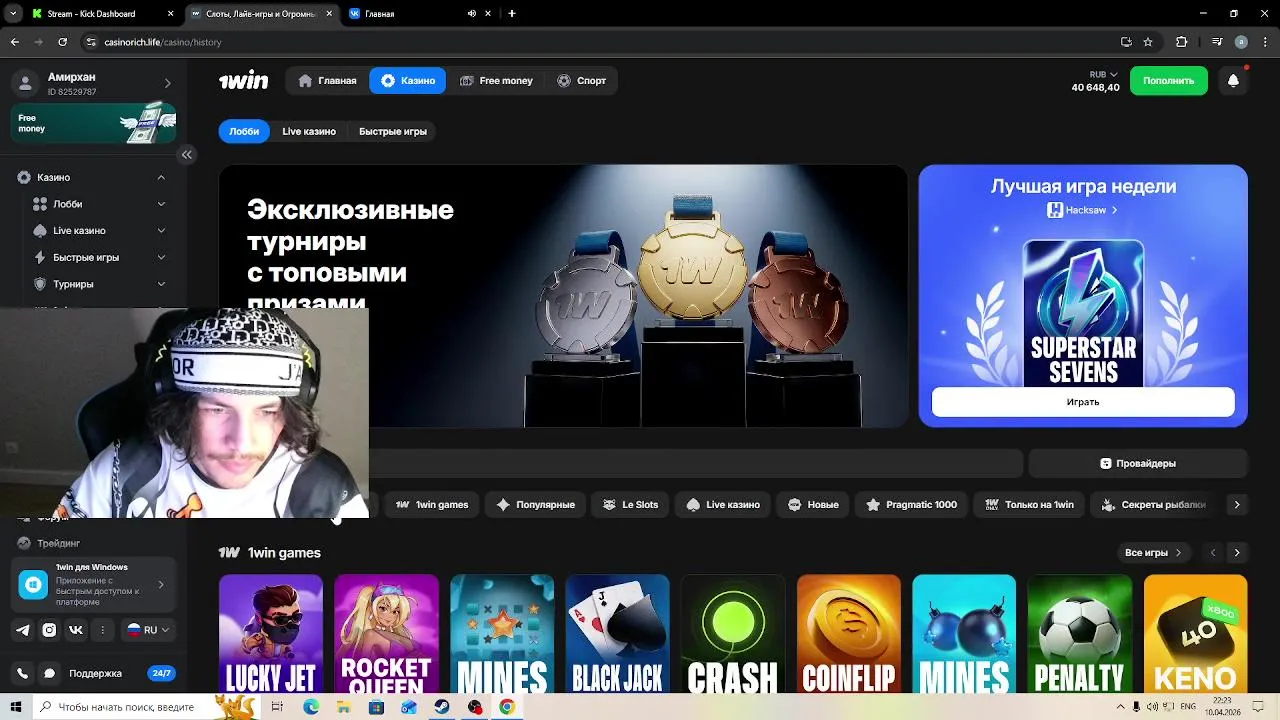Open the 1win для Windows app banner
The height and width of the screenshot is (720, 1280).
coord(94,585)
